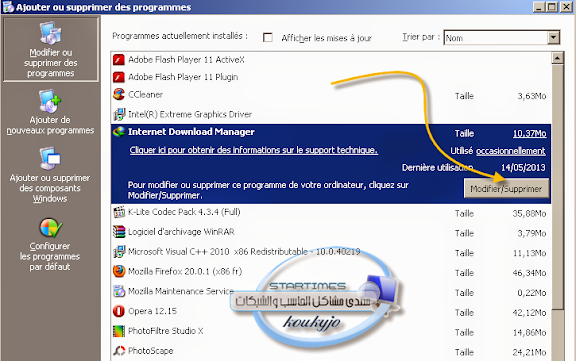
Task: Click the Internet Download Manager icon
Action: [x=119, y=131]
